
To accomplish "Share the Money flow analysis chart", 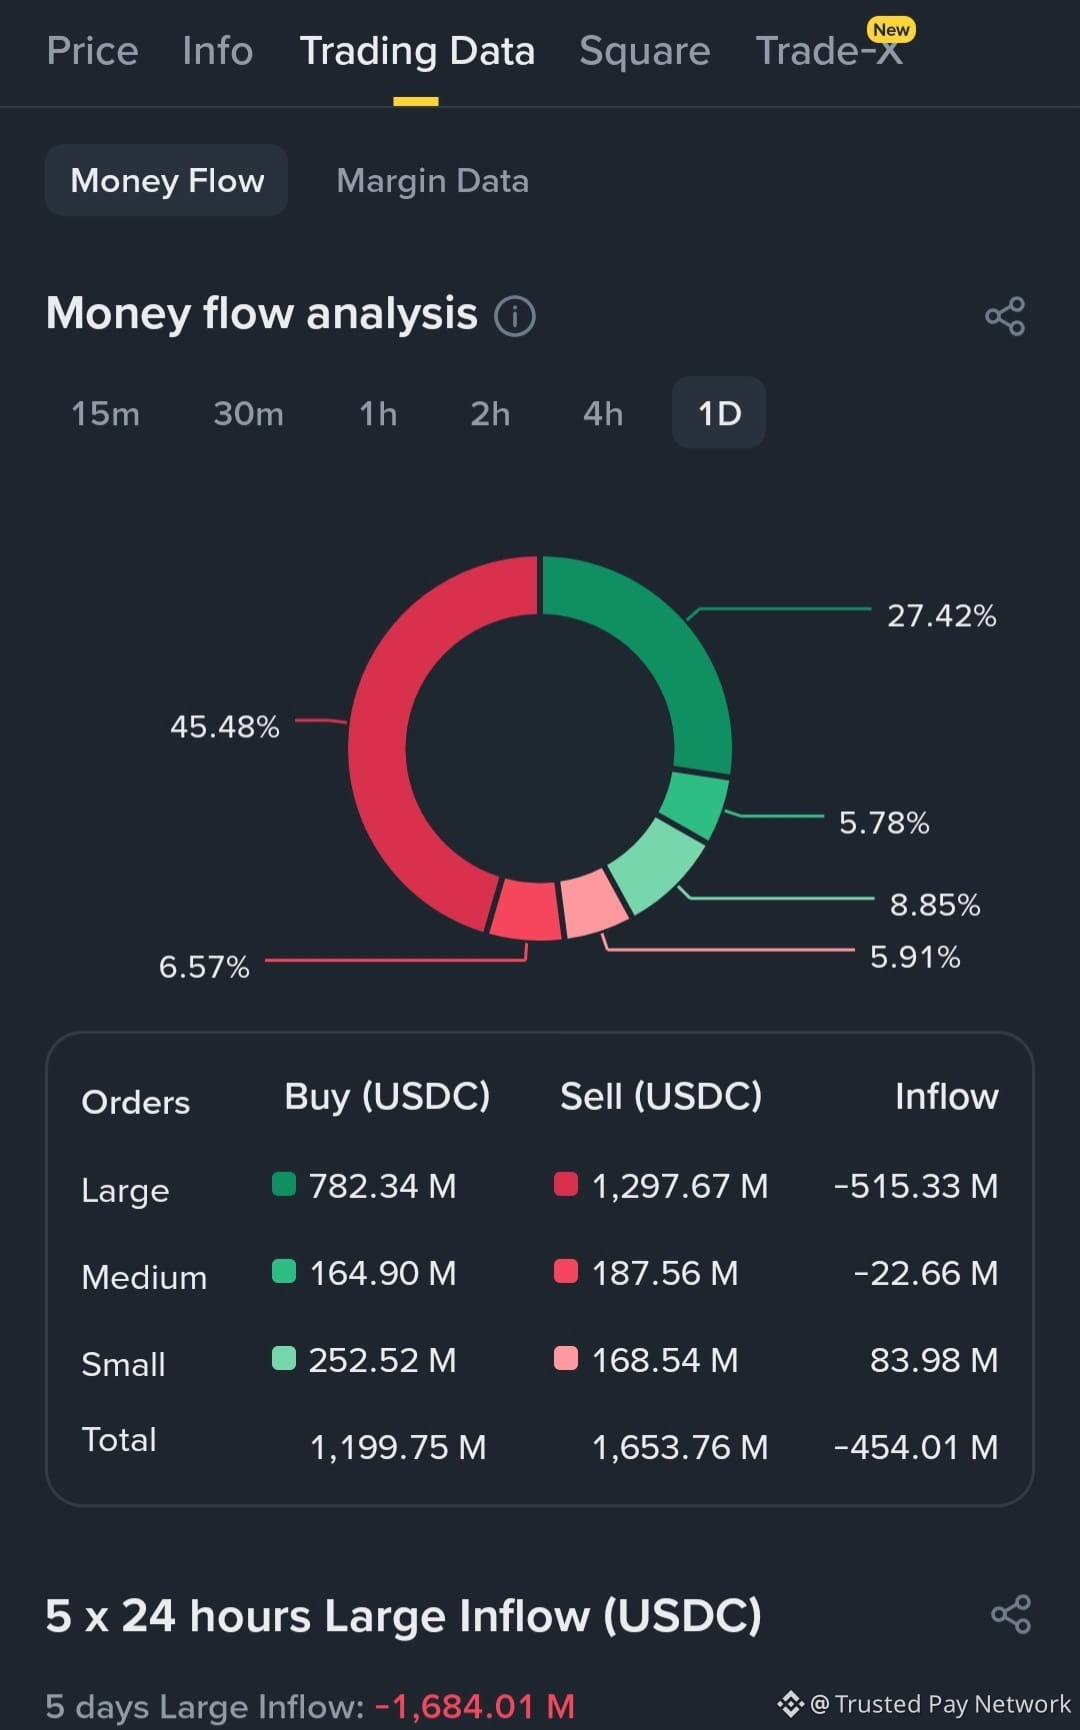I will [x=1005, y=316].
